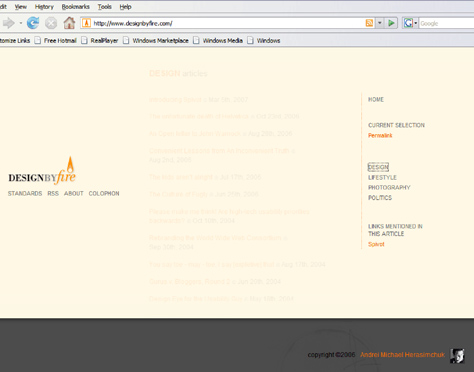Click the CURRENT SELECTION sidebar label
The height and width of the screenshot is (372, 474).
coord(396,125)
